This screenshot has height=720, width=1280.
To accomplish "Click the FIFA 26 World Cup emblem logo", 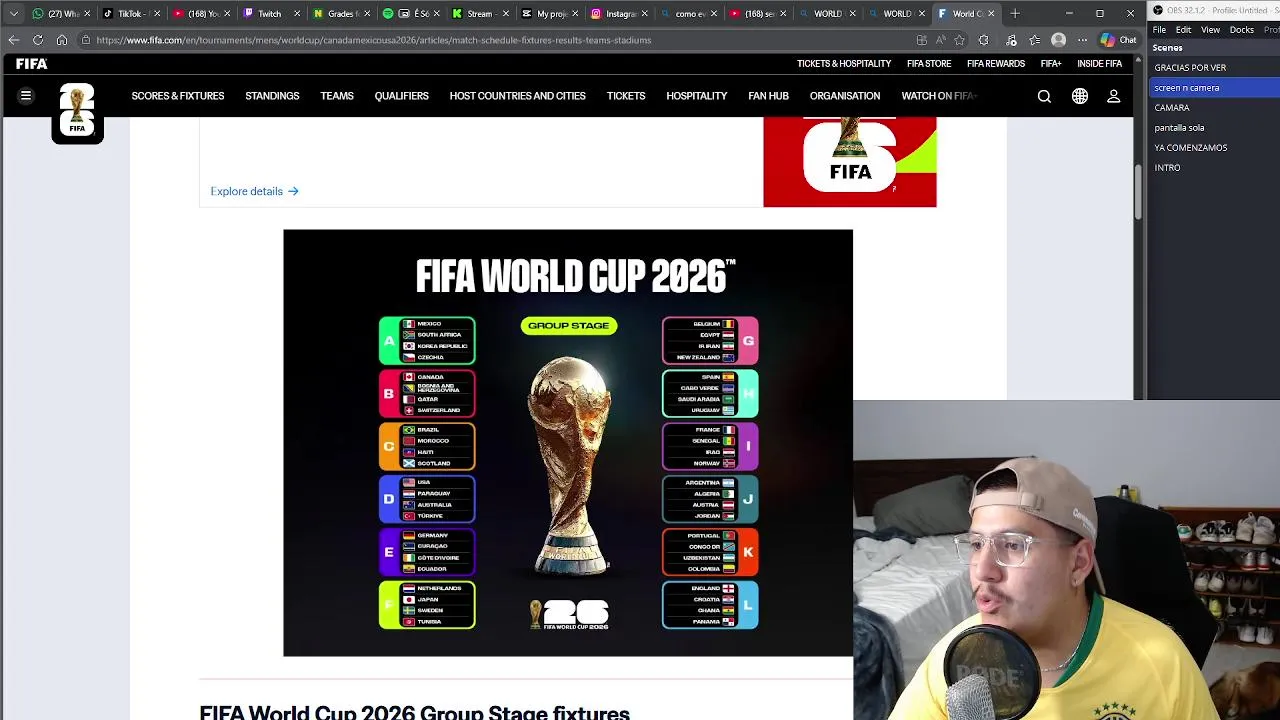I will tap(77, 111).
